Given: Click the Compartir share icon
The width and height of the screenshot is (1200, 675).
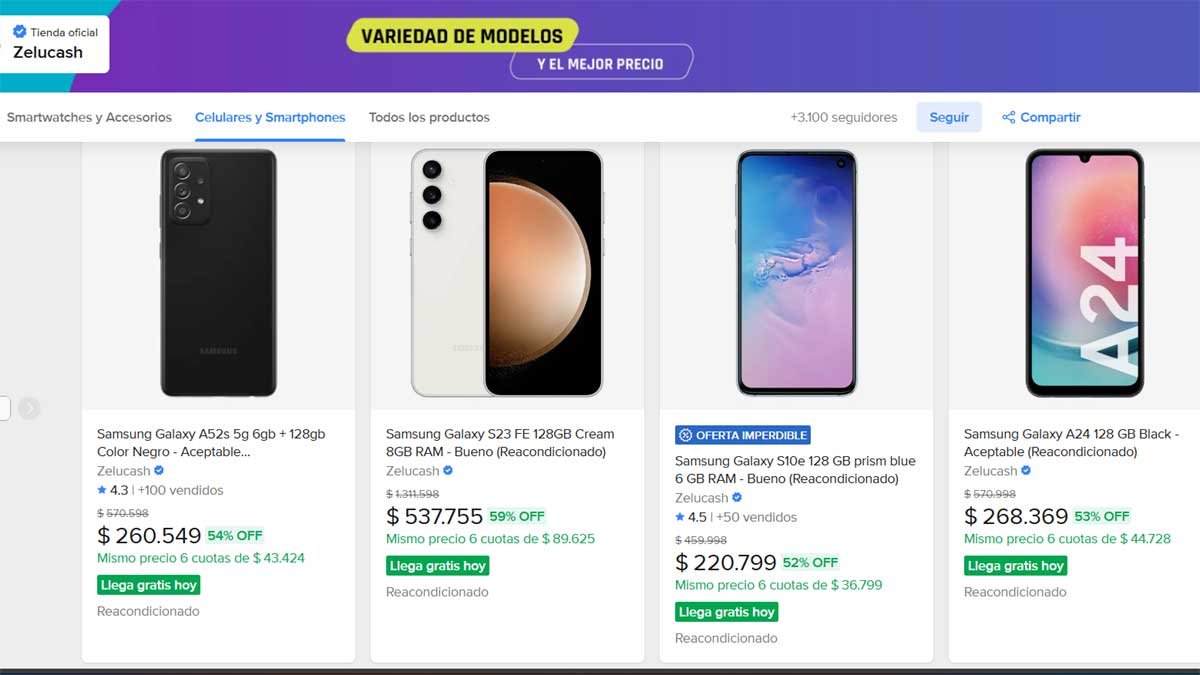Looking at the screenshot, I should click(1010, 117).
